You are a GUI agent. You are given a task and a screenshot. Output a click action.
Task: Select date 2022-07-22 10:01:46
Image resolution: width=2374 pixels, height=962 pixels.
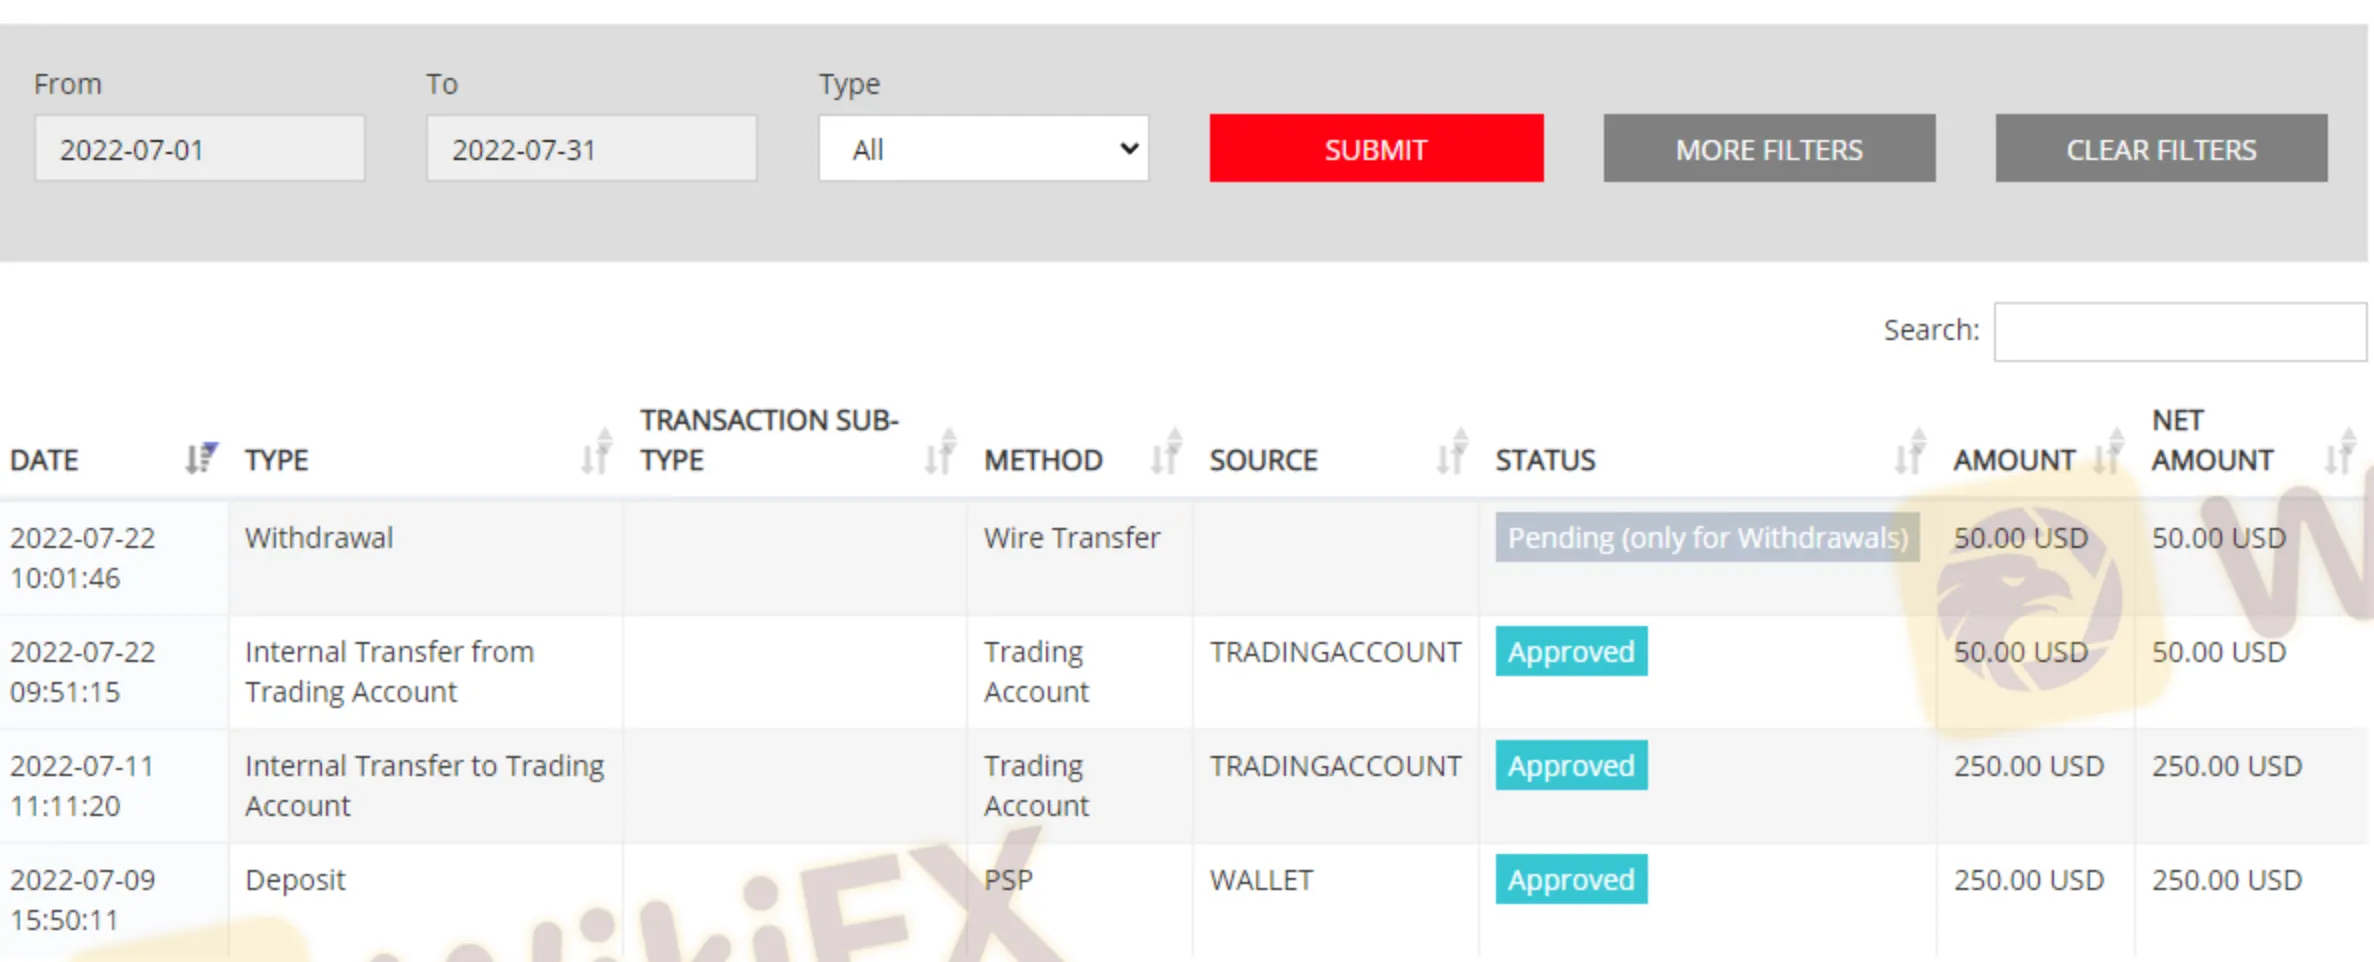coord(83,557)
